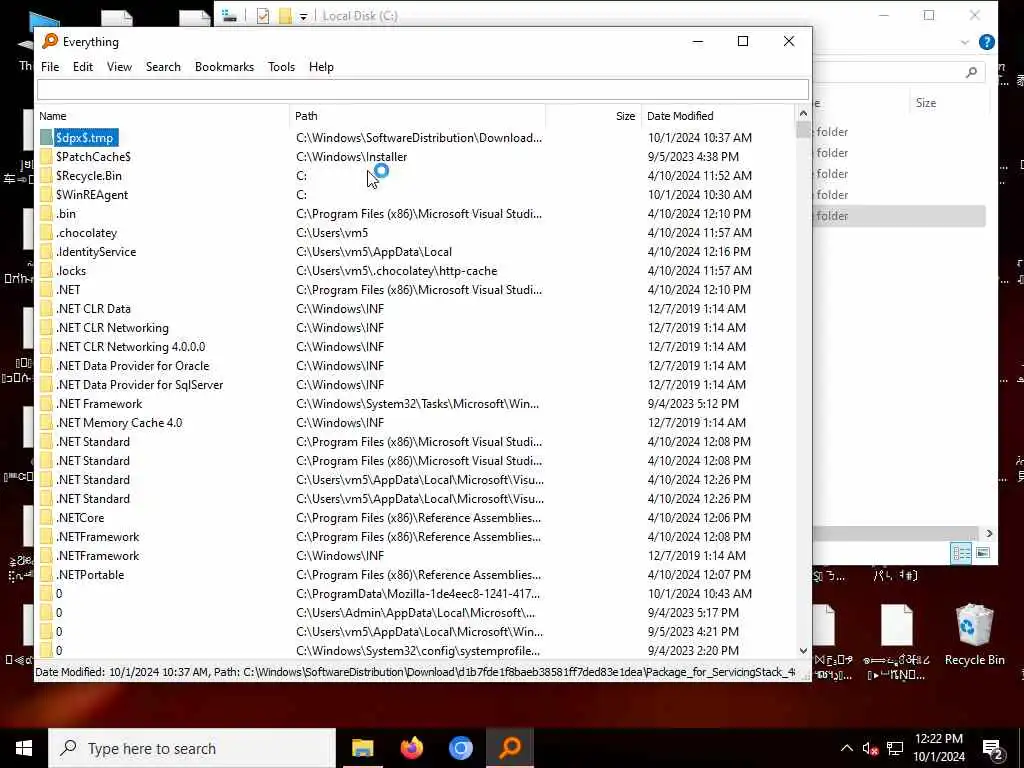1024x768 pixels.
Task: Click the search magnifier in File Explorer
Action: 971,72
